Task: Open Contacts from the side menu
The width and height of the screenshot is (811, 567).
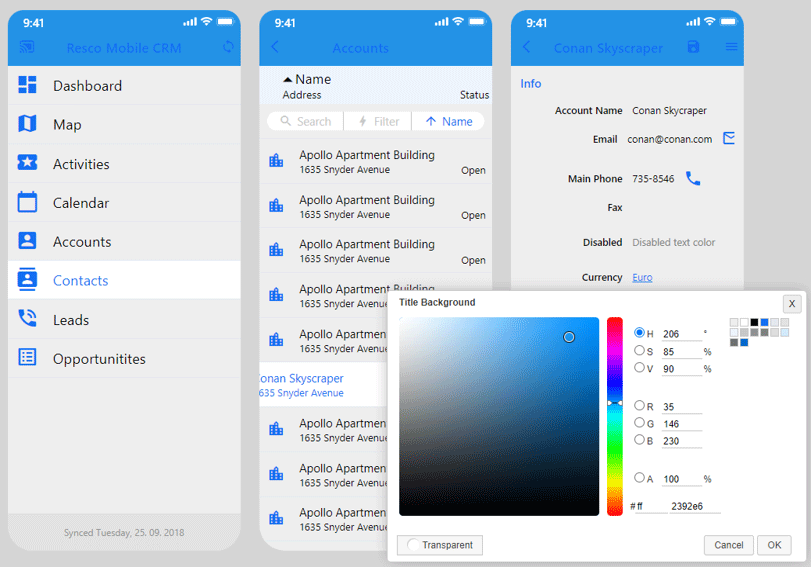Action: [80, 280]
